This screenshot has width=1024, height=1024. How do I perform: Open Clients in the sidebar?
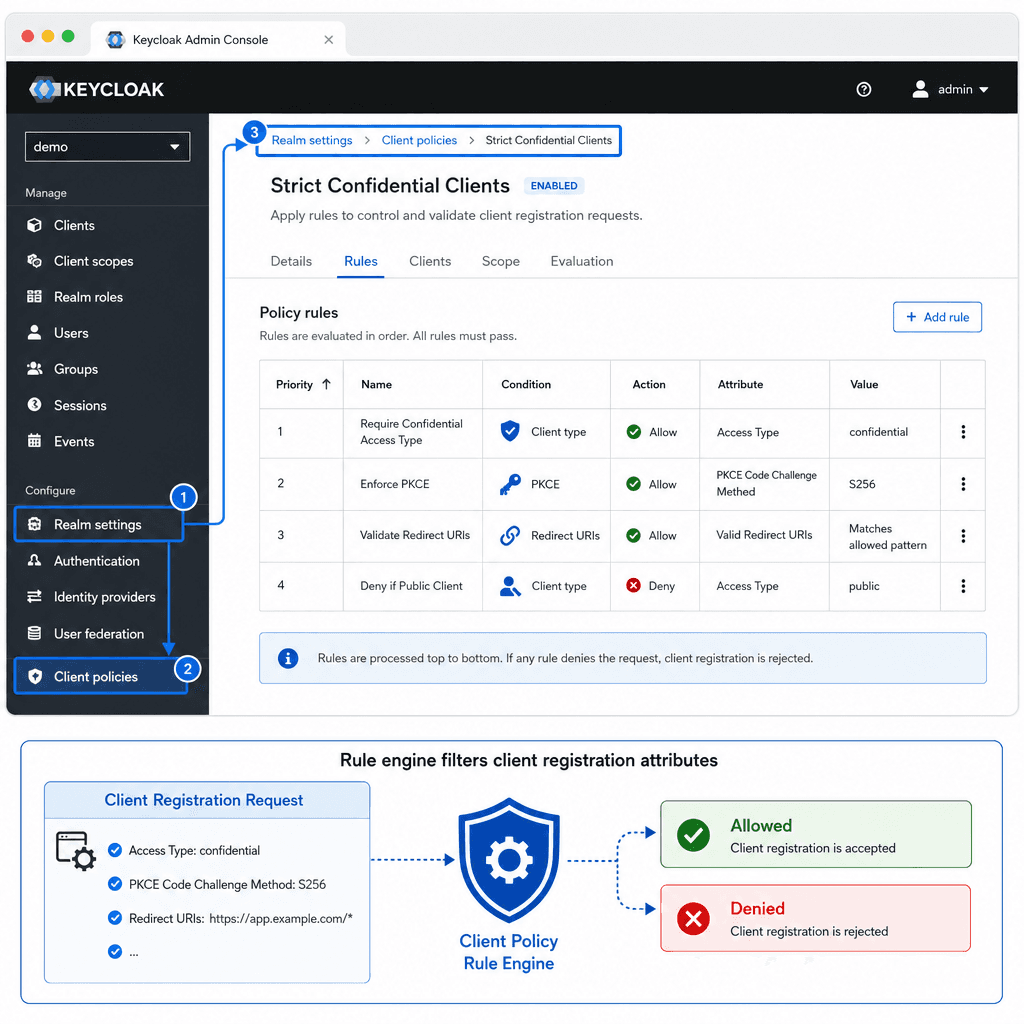coord(74,225)
